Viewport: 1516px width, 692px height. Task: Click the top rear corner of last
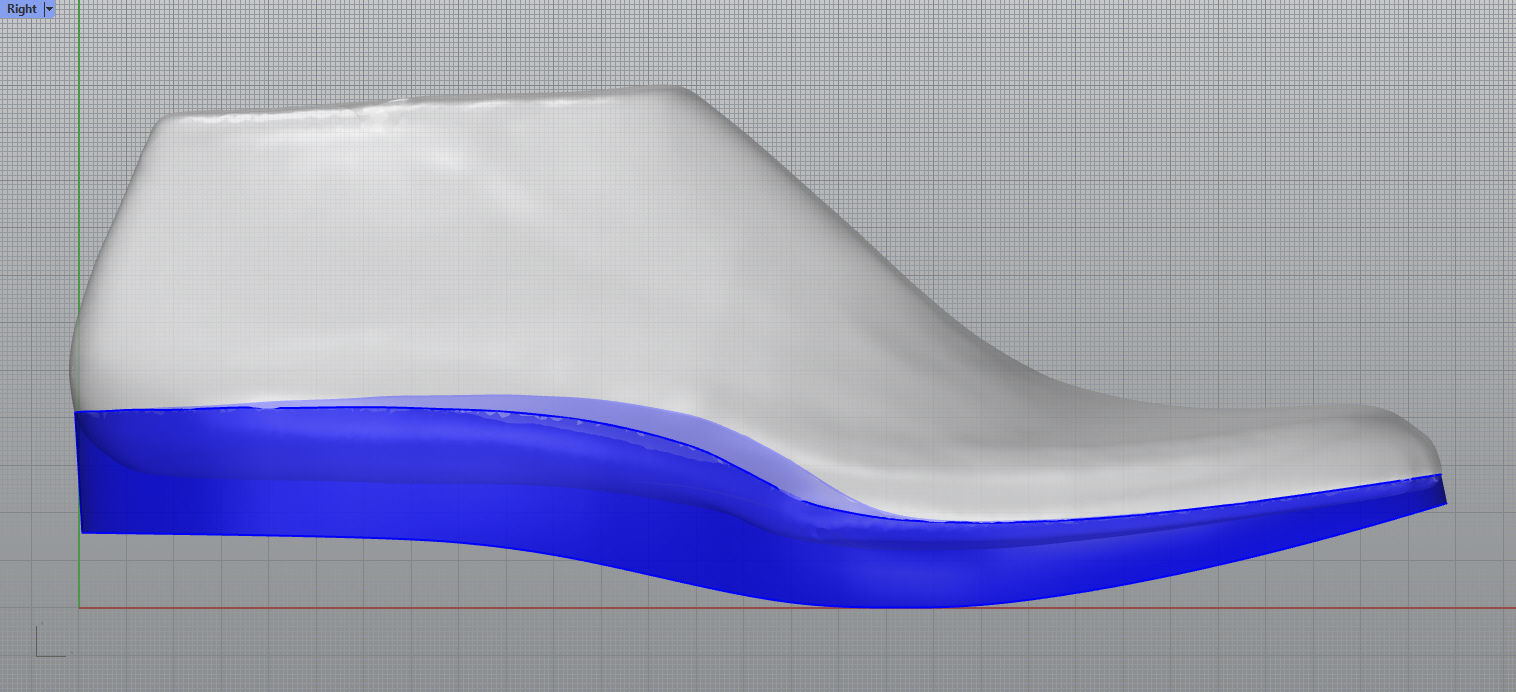(162, 122)
